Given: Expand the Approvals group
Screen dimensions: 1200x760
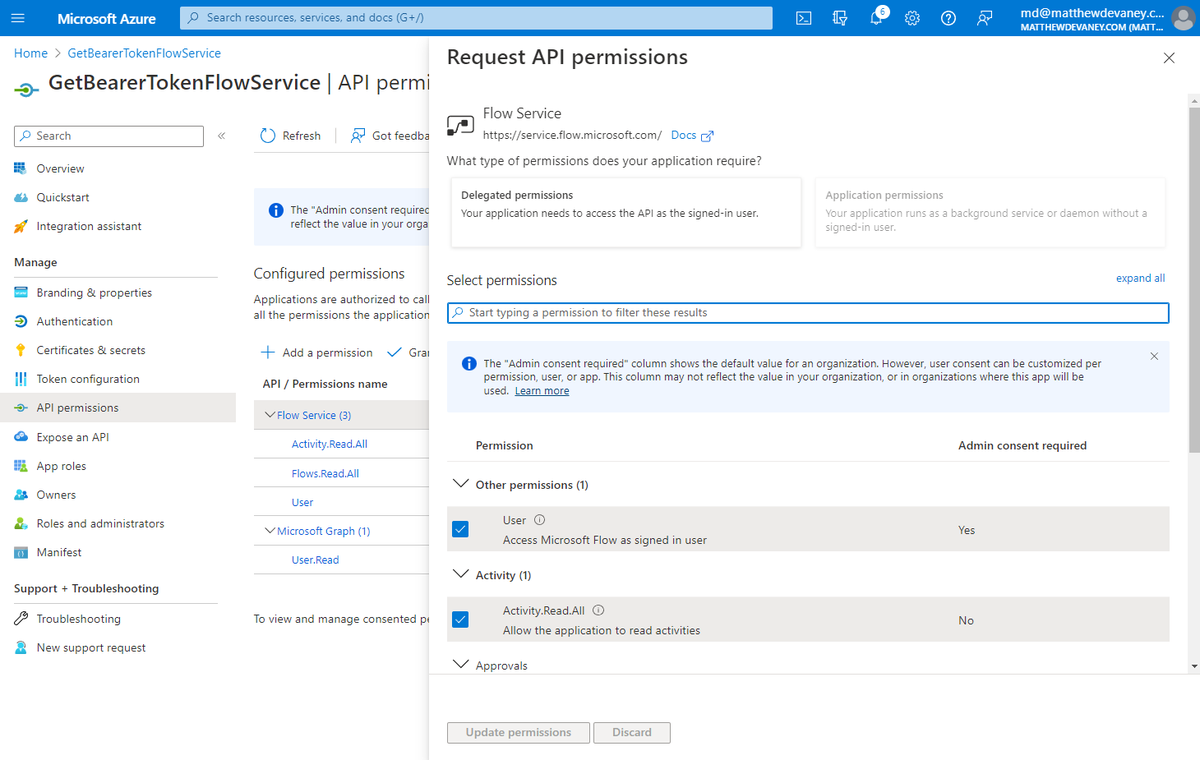Looking at the screenshot, I should coord(460,664).
